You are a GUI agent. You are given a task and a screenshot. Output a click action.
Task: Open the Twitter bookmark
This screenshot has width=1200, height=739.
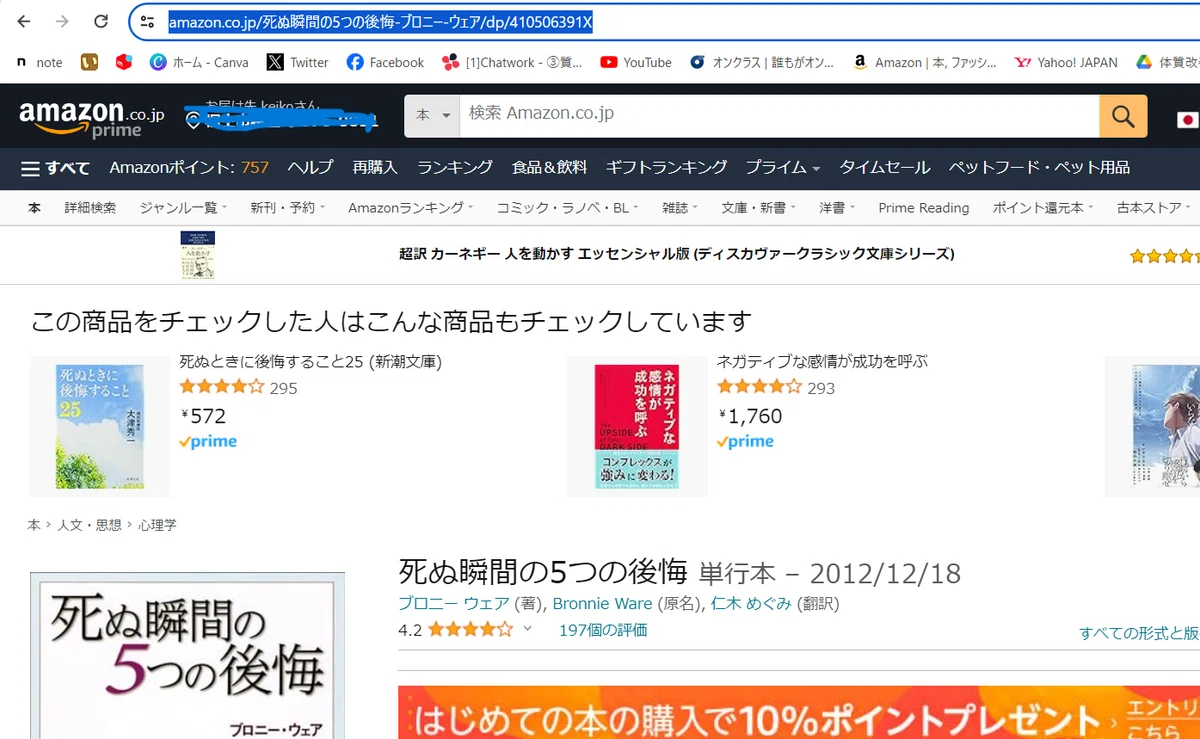[297, 62]
